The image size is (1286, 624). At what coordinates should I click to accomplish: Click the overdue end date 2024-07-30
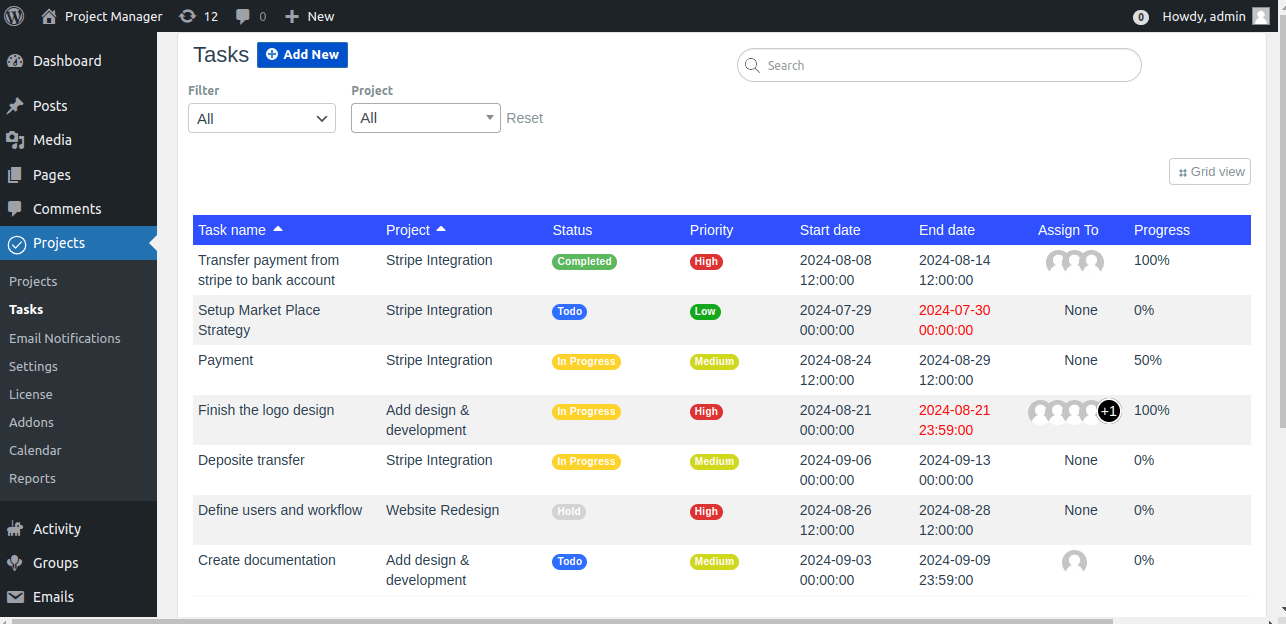pyautogui.click(x=955, y=320)
